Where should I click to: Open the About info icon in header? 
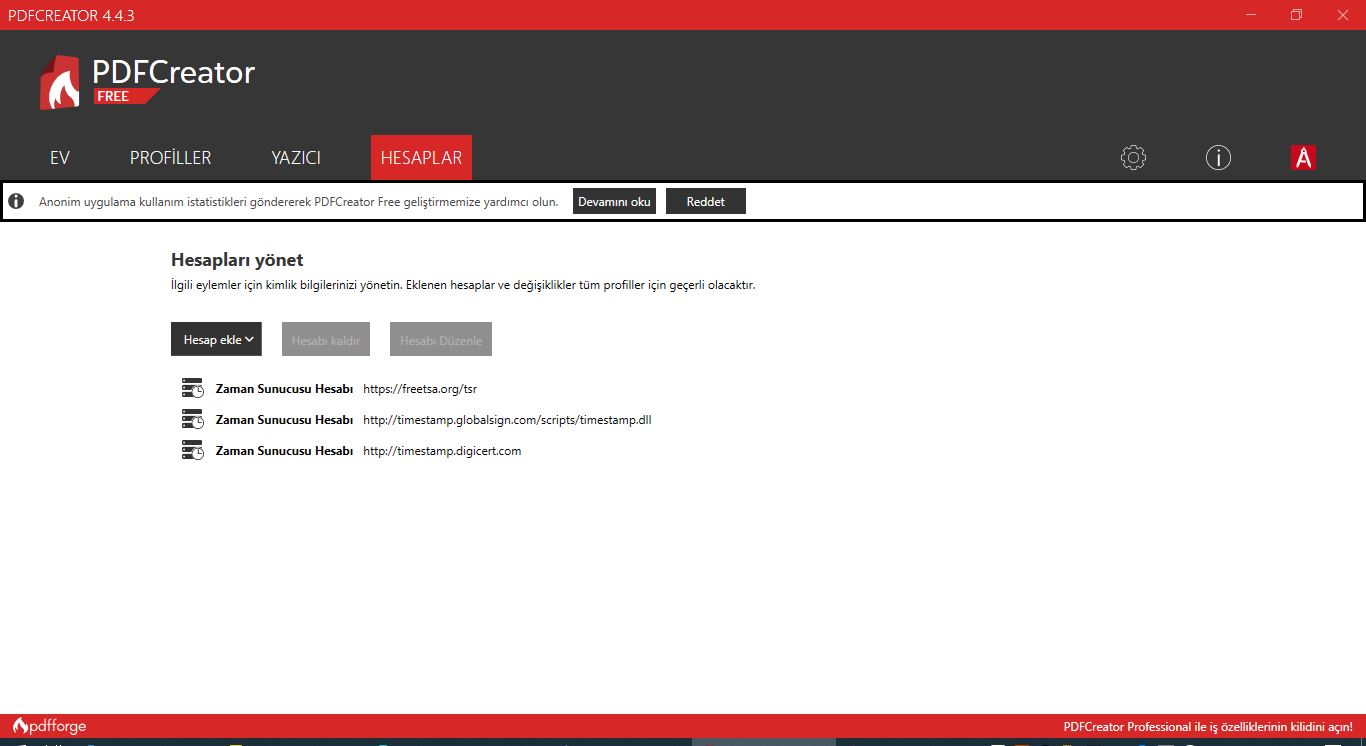pos(1218,157)
